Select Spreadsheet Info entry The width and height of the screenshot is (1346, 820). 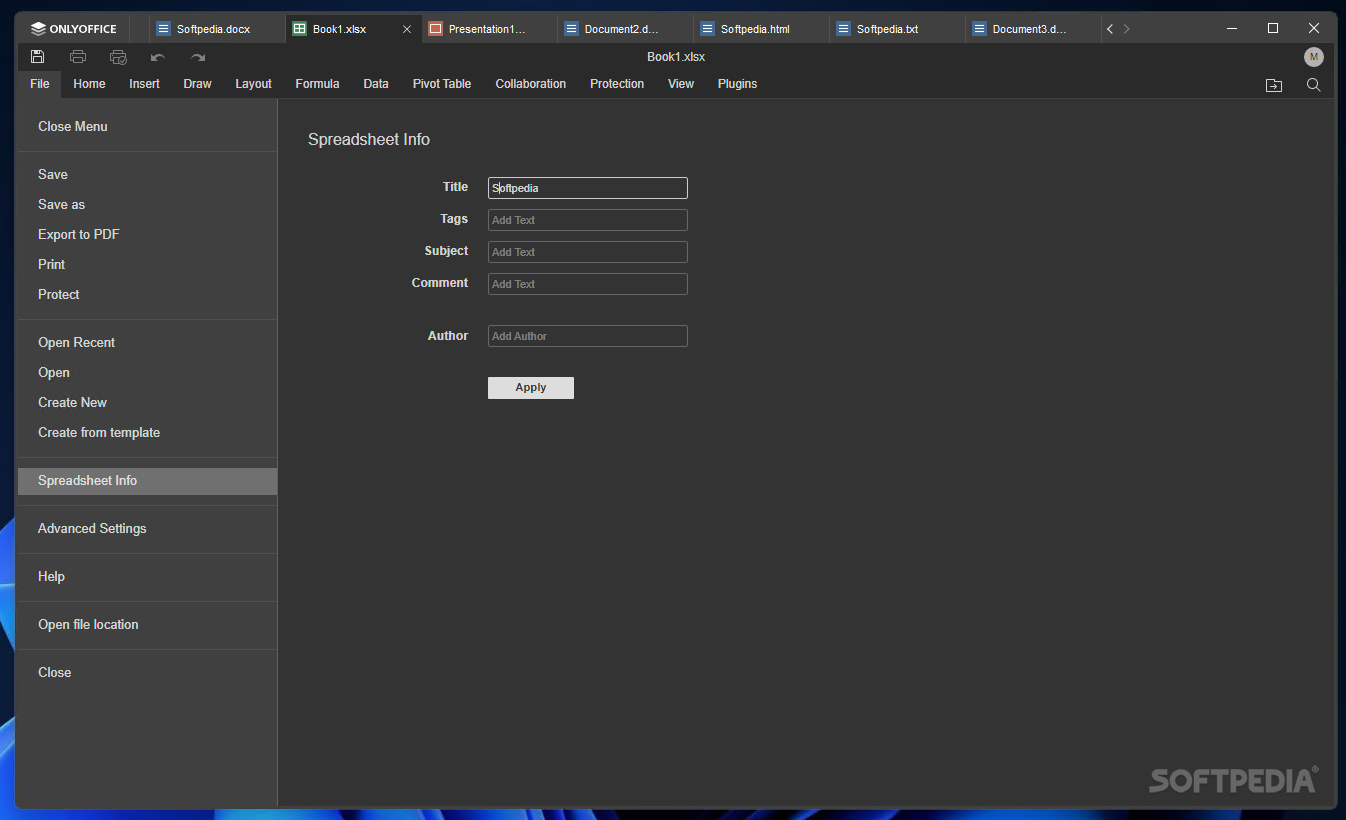(x=147, y=481)
